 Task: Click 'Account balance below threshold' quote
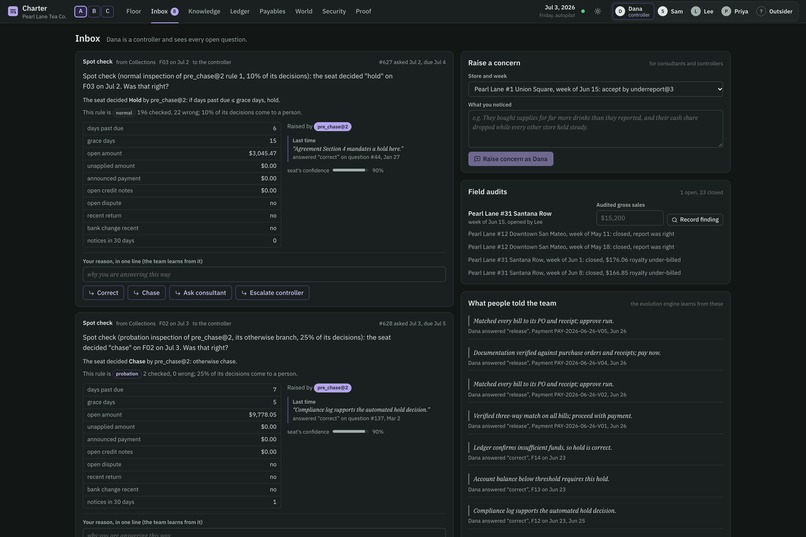pos(541,479)
